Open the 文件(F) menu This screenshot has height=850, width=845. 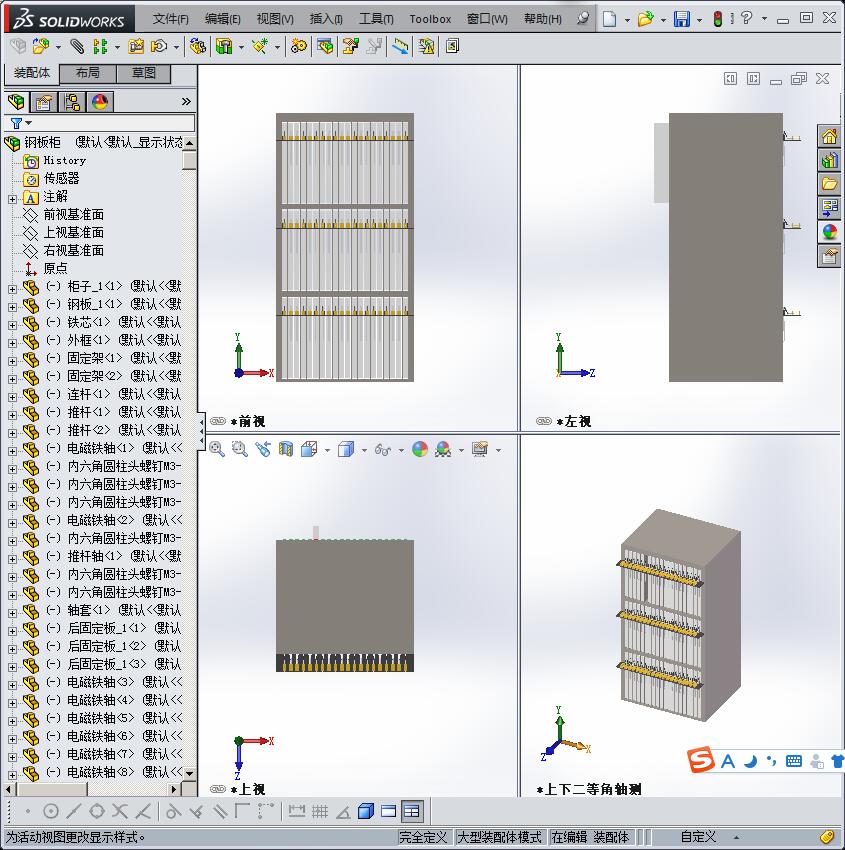point(171,19)
